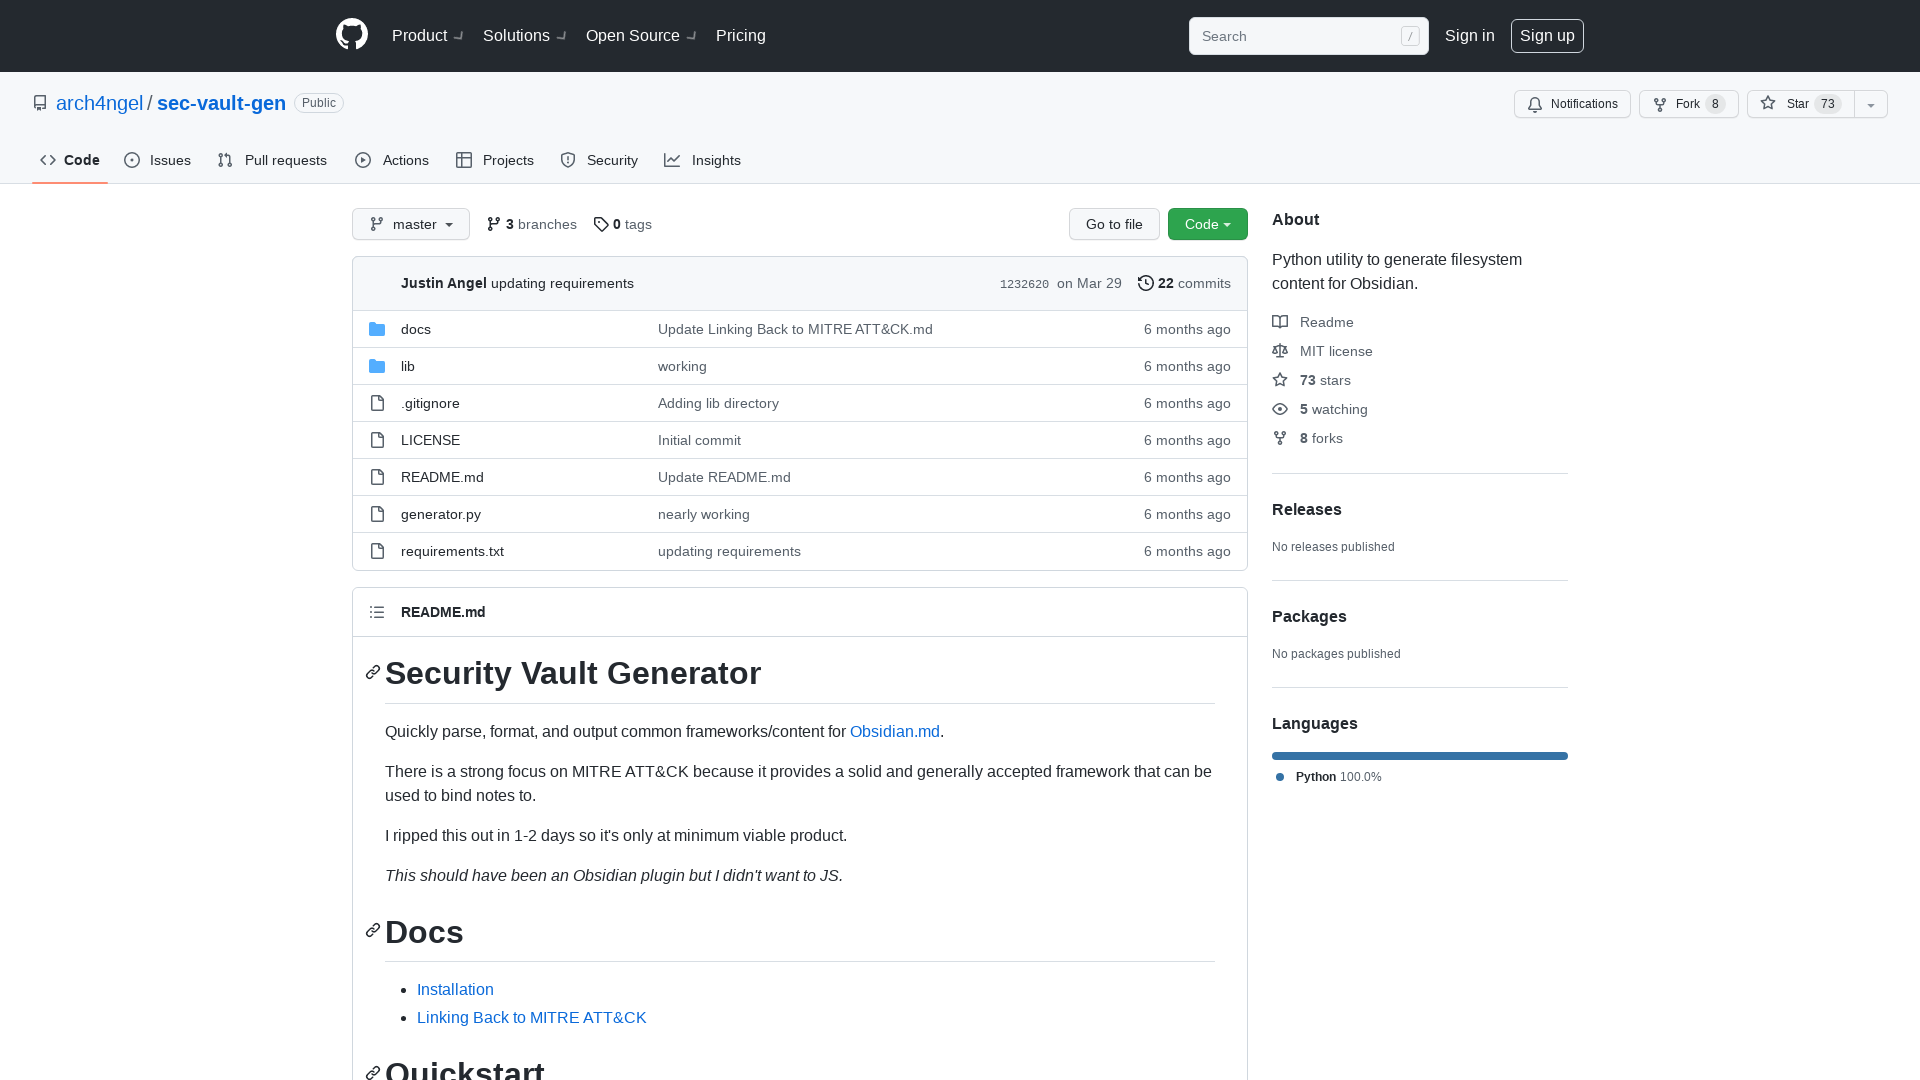Expand the green Code dropdown button
1920x1080 pixels.
point(1208,224)
